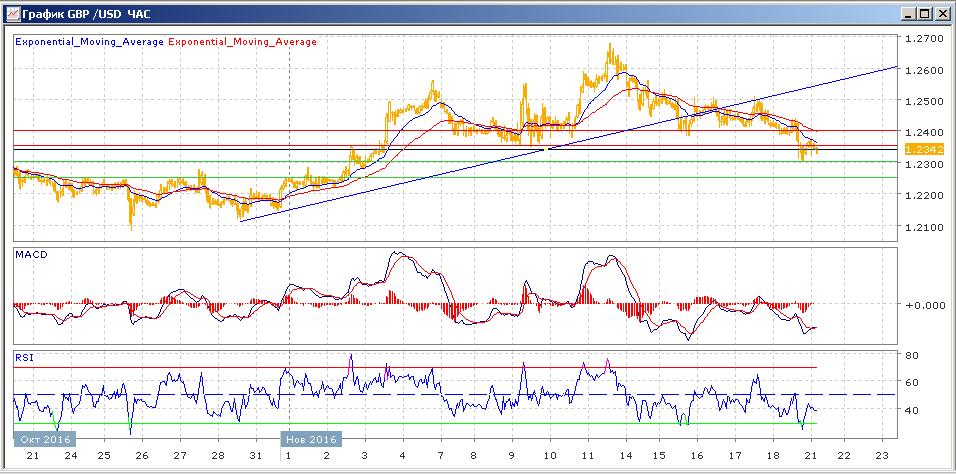
Task: Click date 14 on the time axis
Action: tap(628, 455)
